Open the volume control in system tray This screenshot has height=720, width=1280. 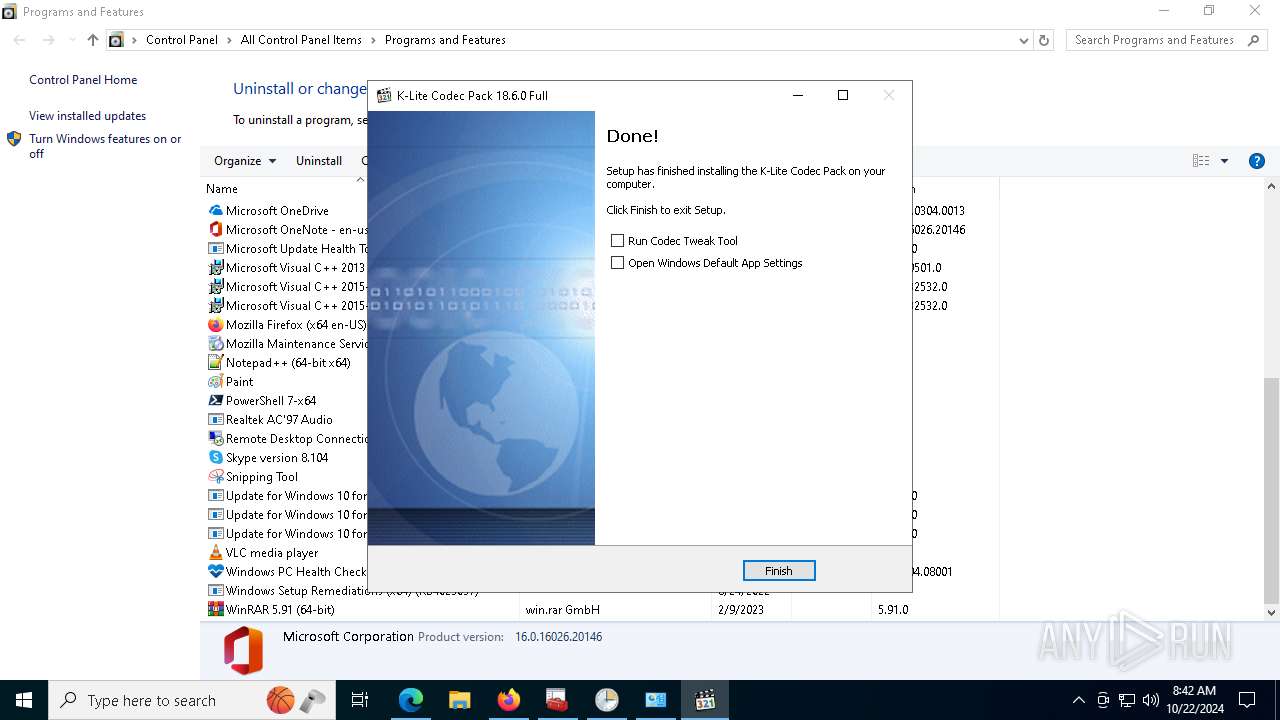pyautogui.click(x=1150, y=700)
